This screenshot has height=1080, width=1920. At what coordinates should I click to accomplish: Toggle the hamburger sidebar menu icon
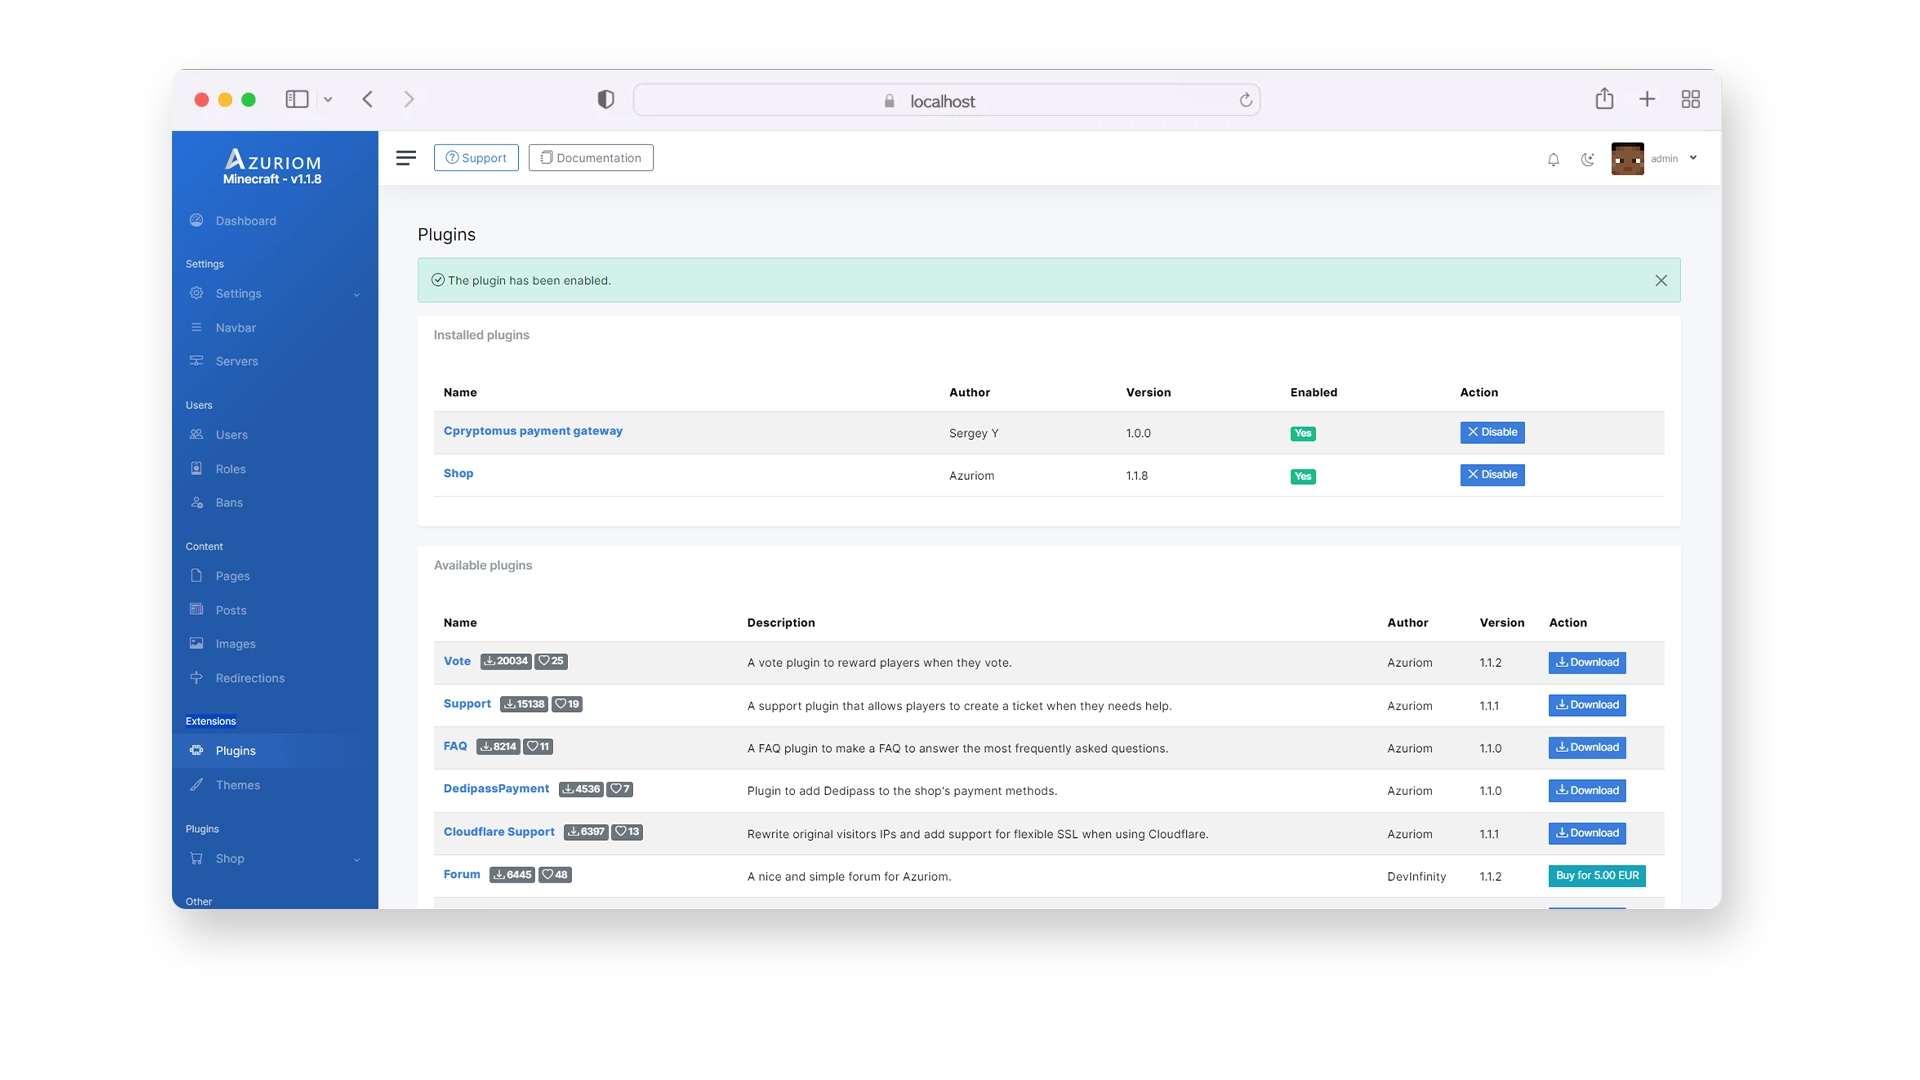coord(406,158)
